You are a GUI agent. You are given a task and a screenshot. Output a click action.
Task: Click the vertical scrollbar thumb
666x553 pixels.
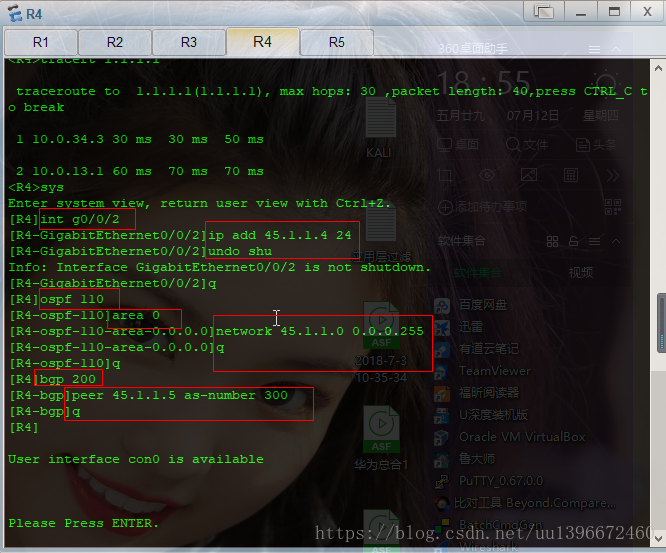(661, 323)
